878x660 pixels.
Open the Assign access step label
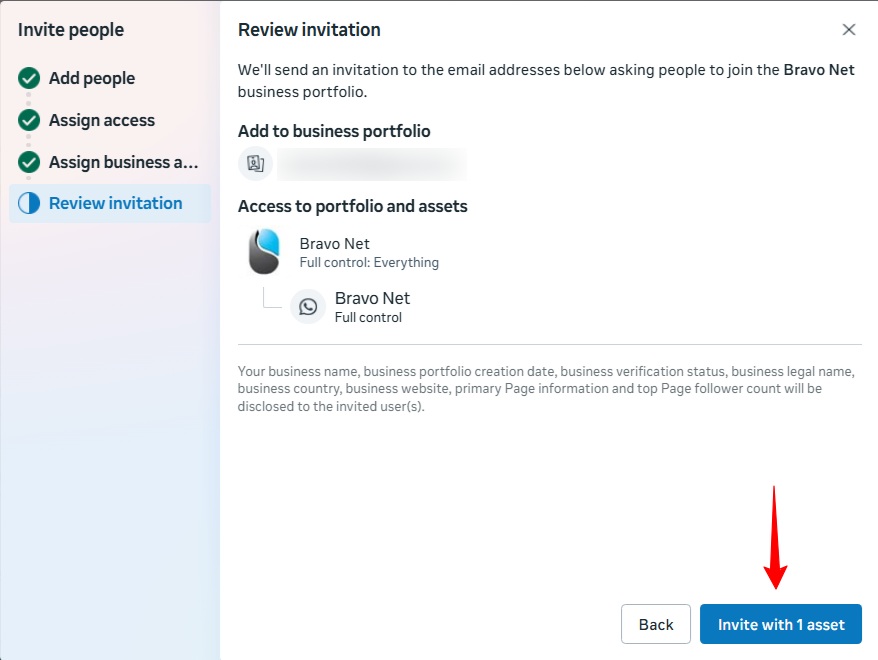102,120
